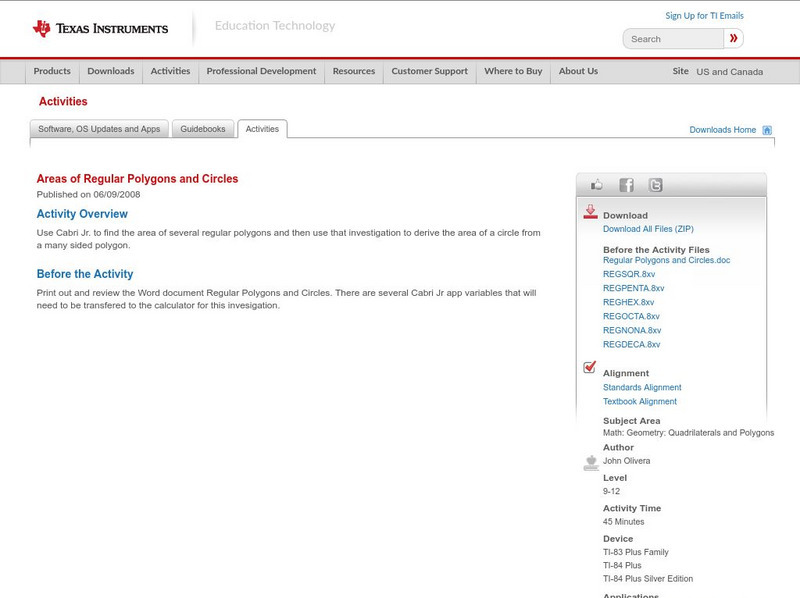Switch to the Guidebooks tab
This screenshot has height=598, width=800.
[x=203, y=129]
